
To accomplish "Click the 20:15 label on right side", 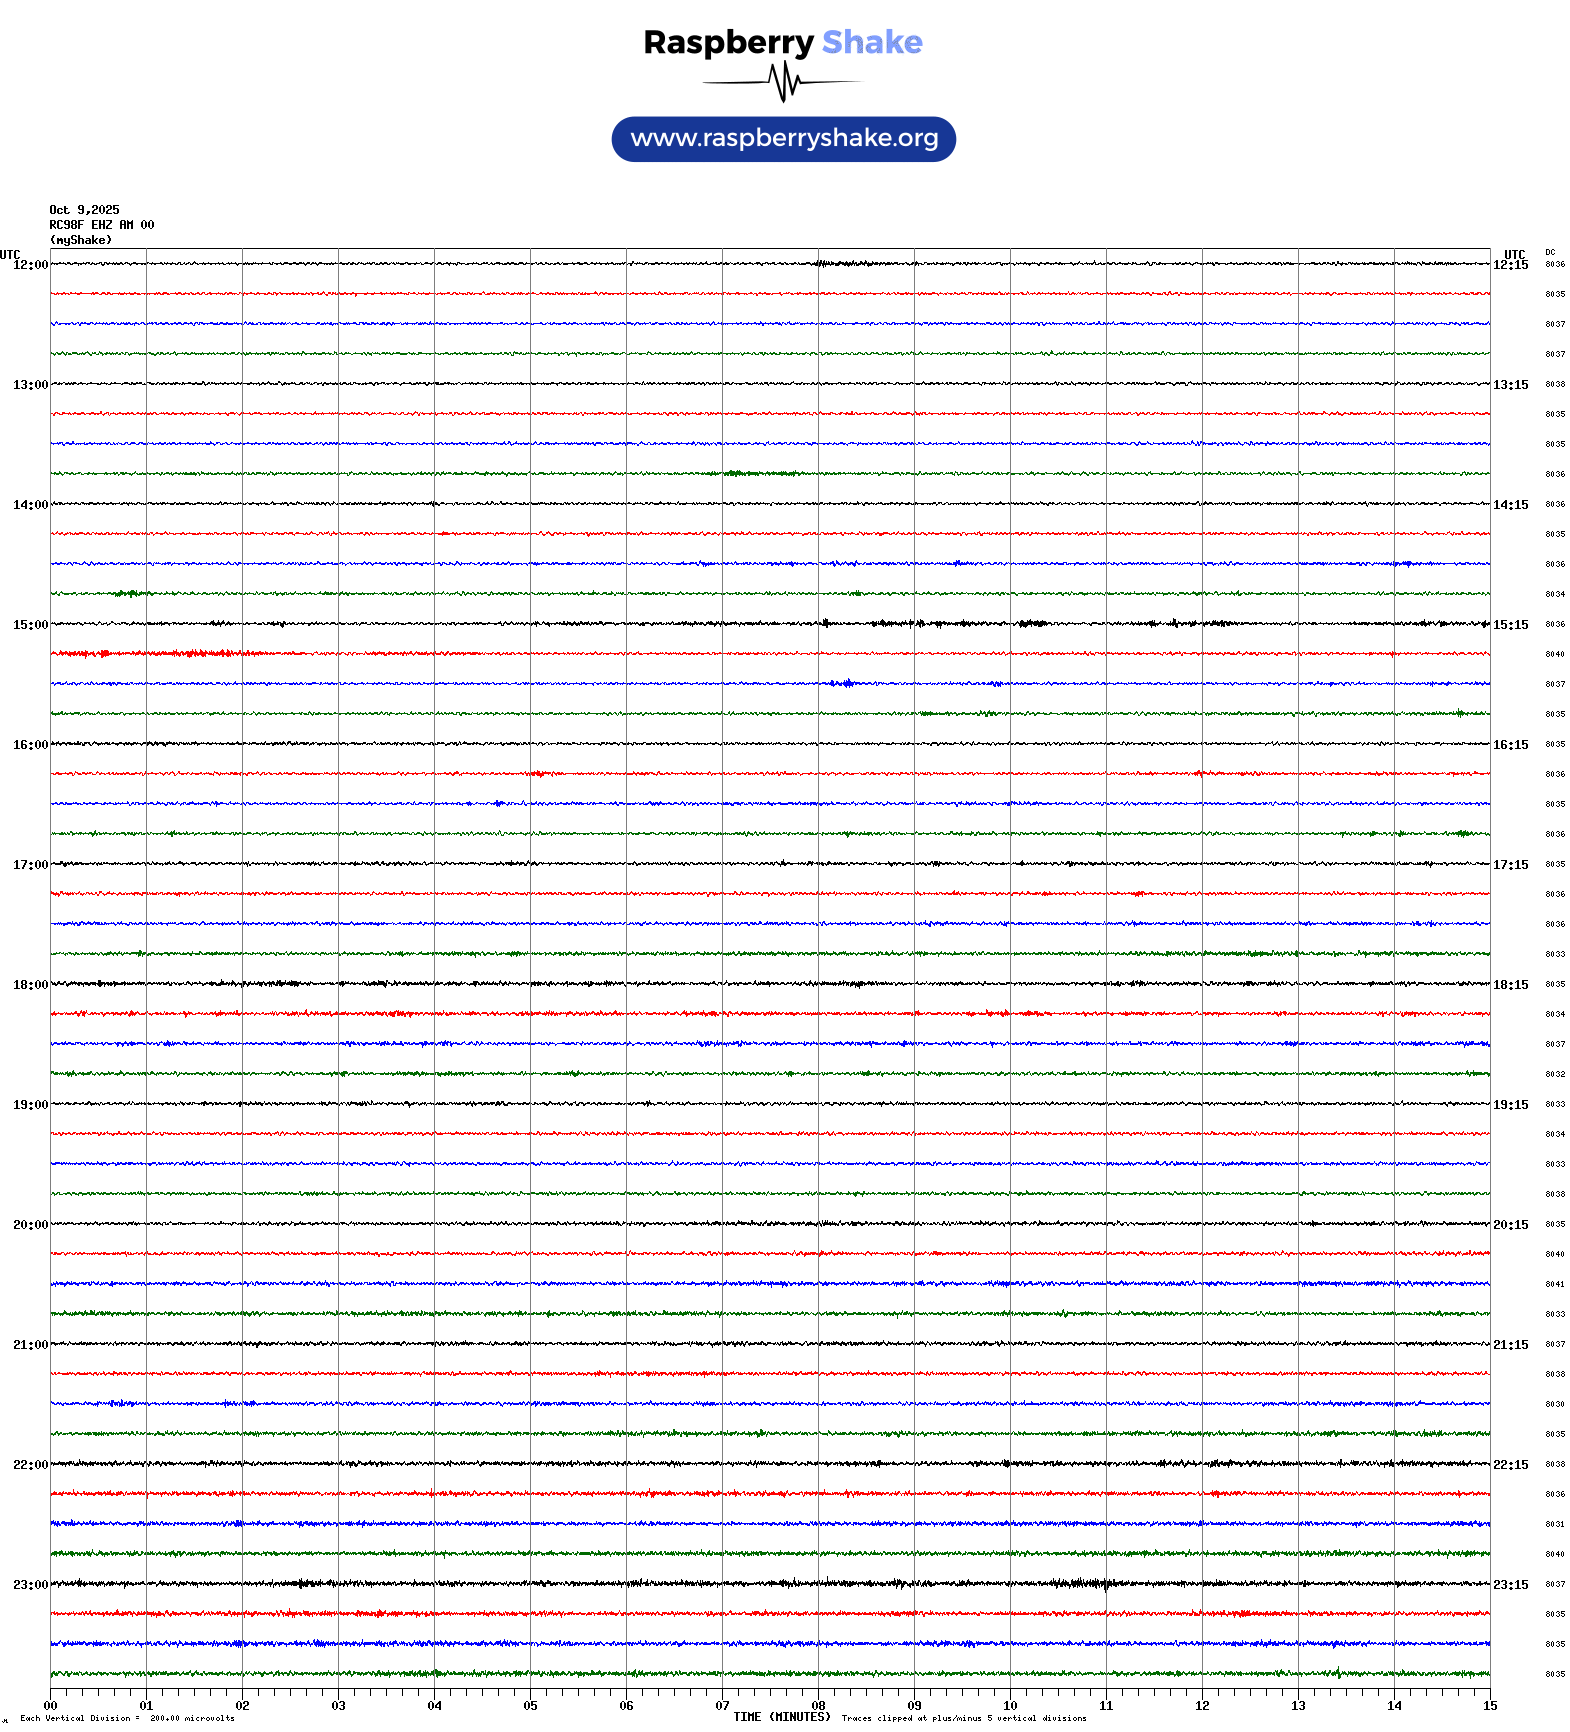I will (1510, 1225).
